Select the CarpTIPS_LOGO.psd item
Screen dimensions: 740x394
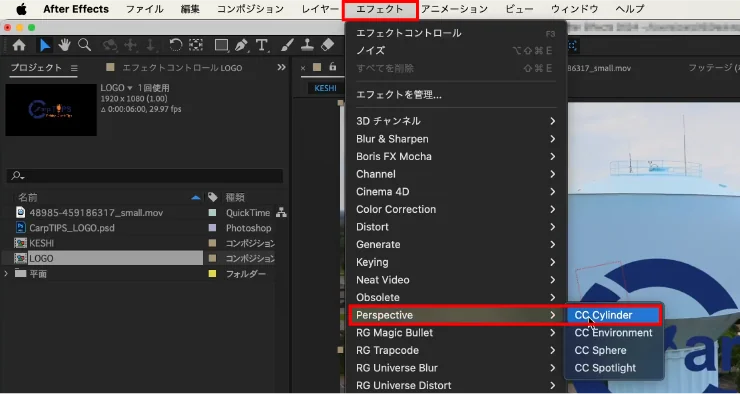[72, 228]
